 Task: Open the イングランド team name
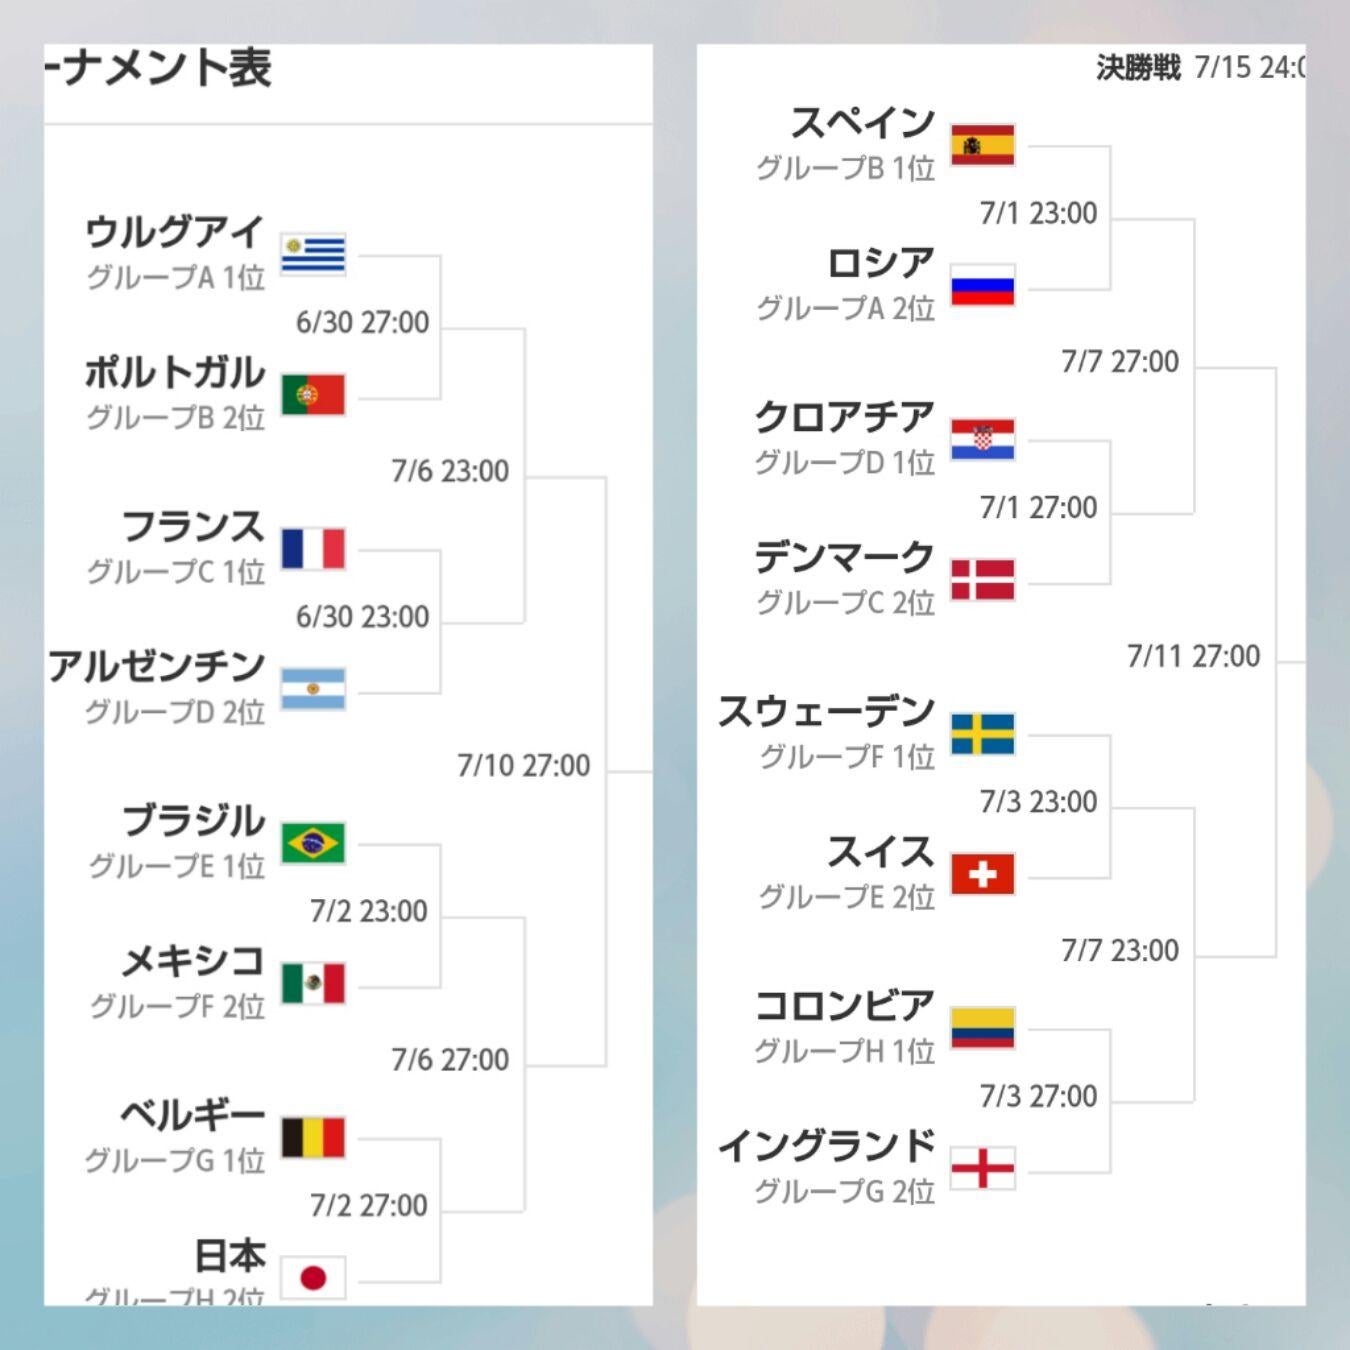coord(827,1146)
